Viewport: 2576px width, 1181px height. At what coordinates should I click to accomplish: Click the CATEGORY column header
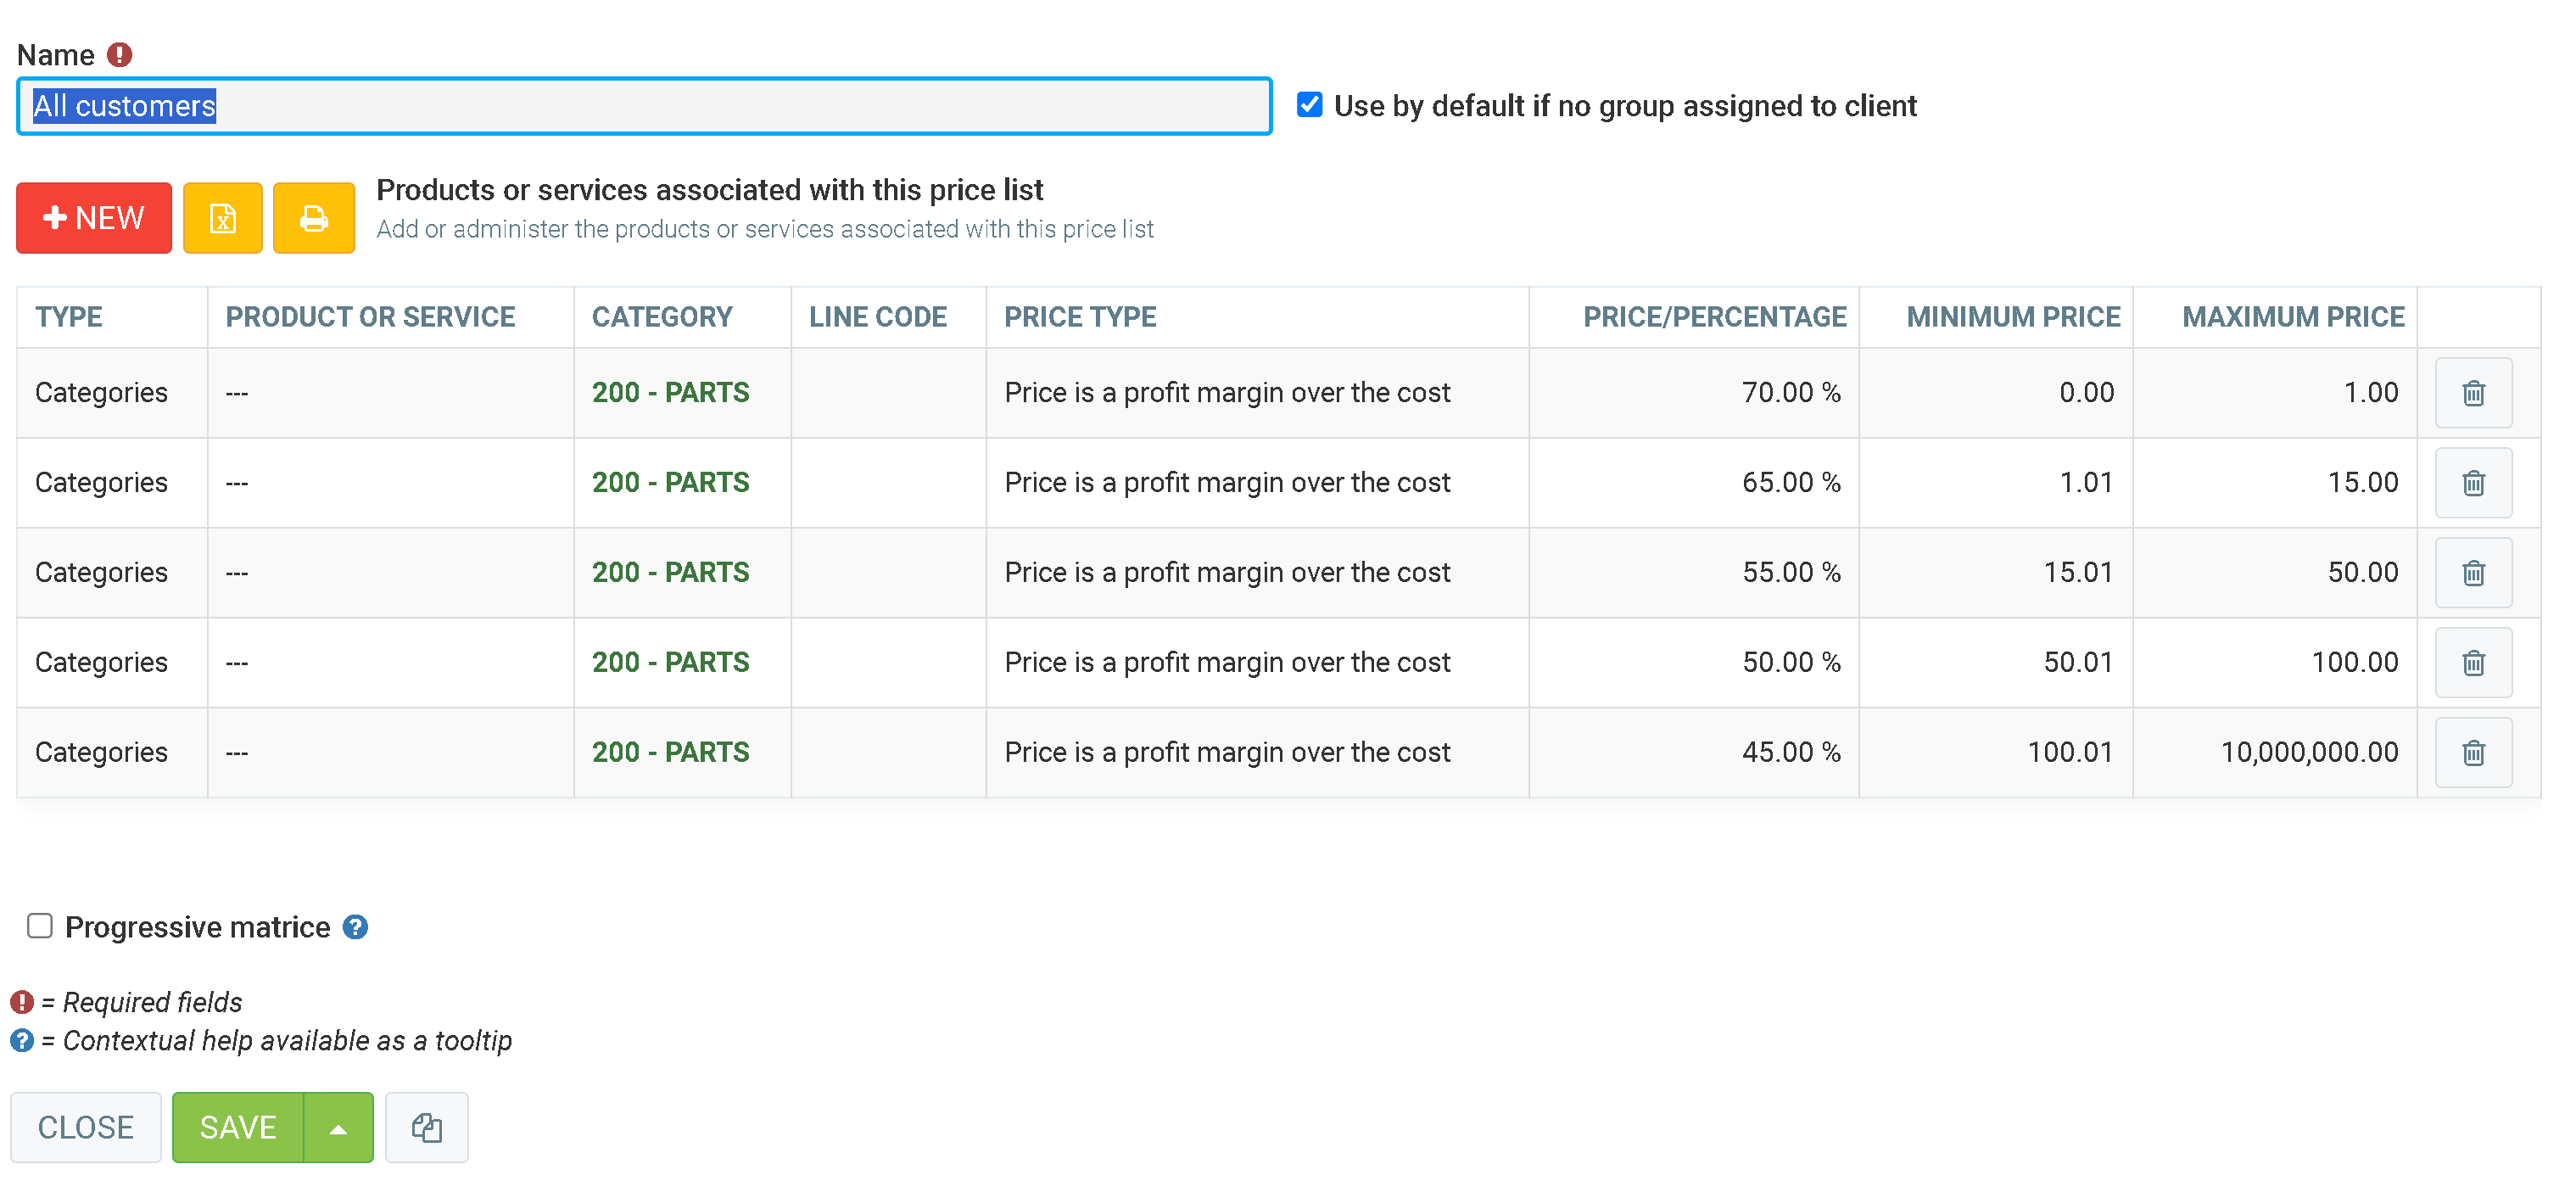(x=662, y=317)
